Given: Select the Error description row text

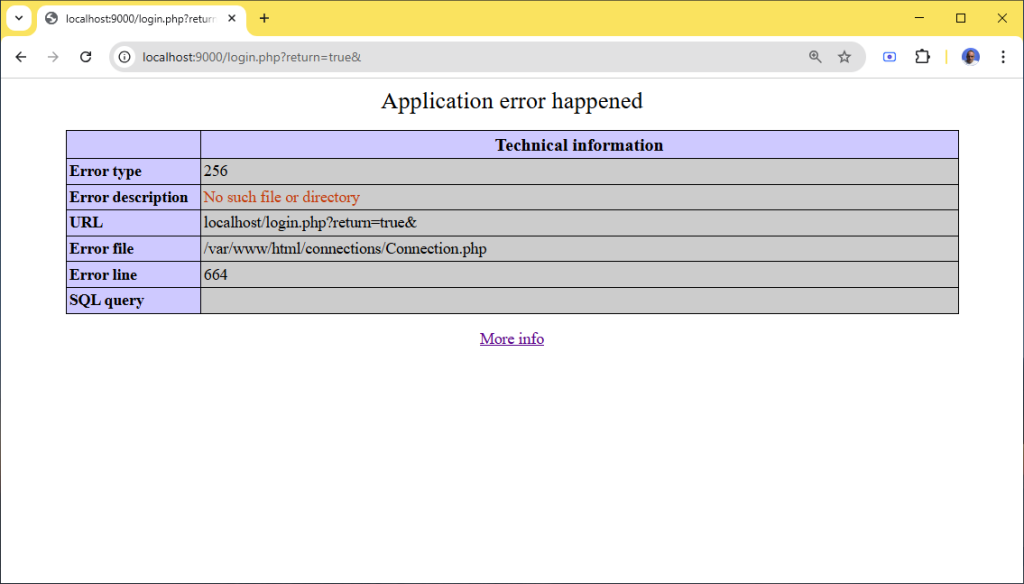Looking at the screenshot, I should (281, 197).
